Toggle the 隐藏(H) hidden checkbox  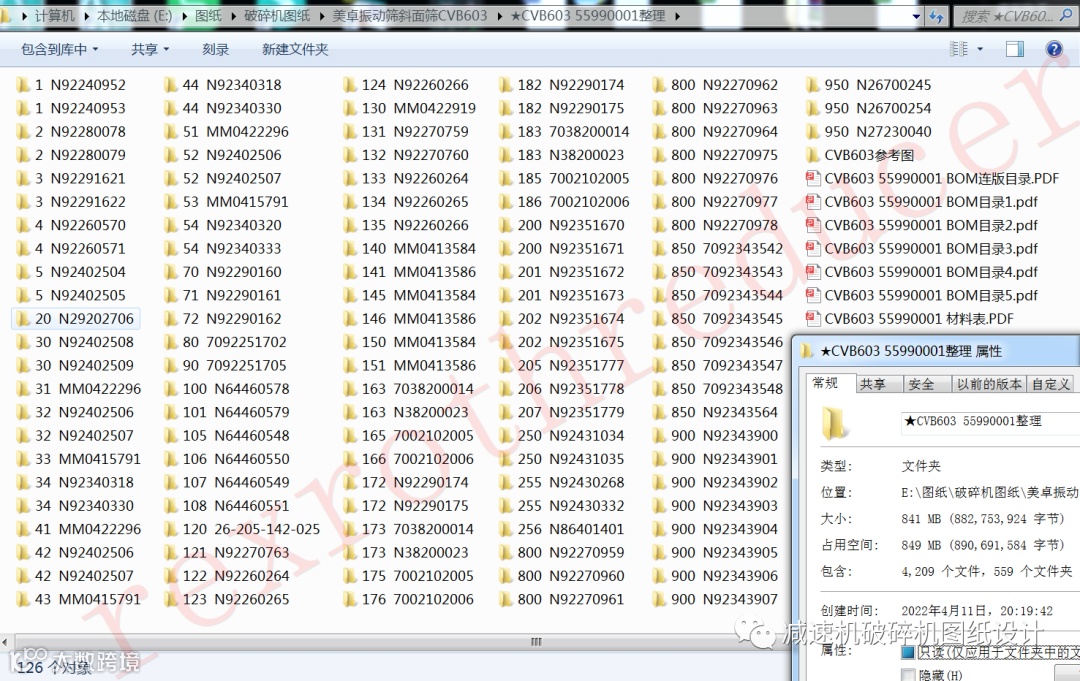(907, 675)
